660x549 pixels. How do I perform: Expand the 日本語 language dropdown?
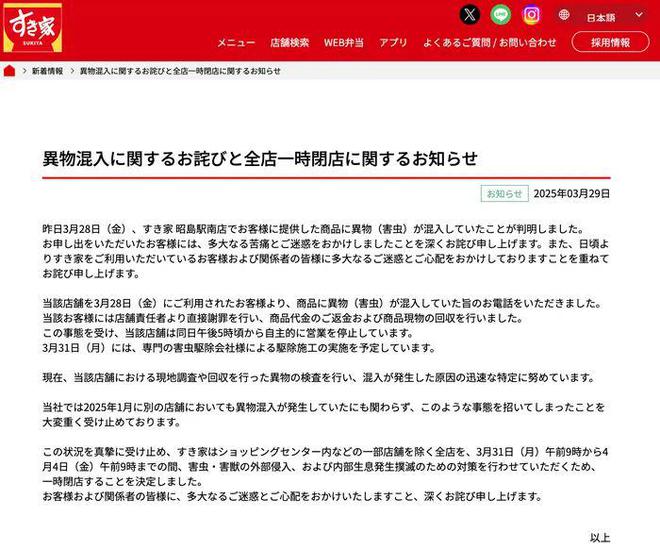tap(604, 16)
